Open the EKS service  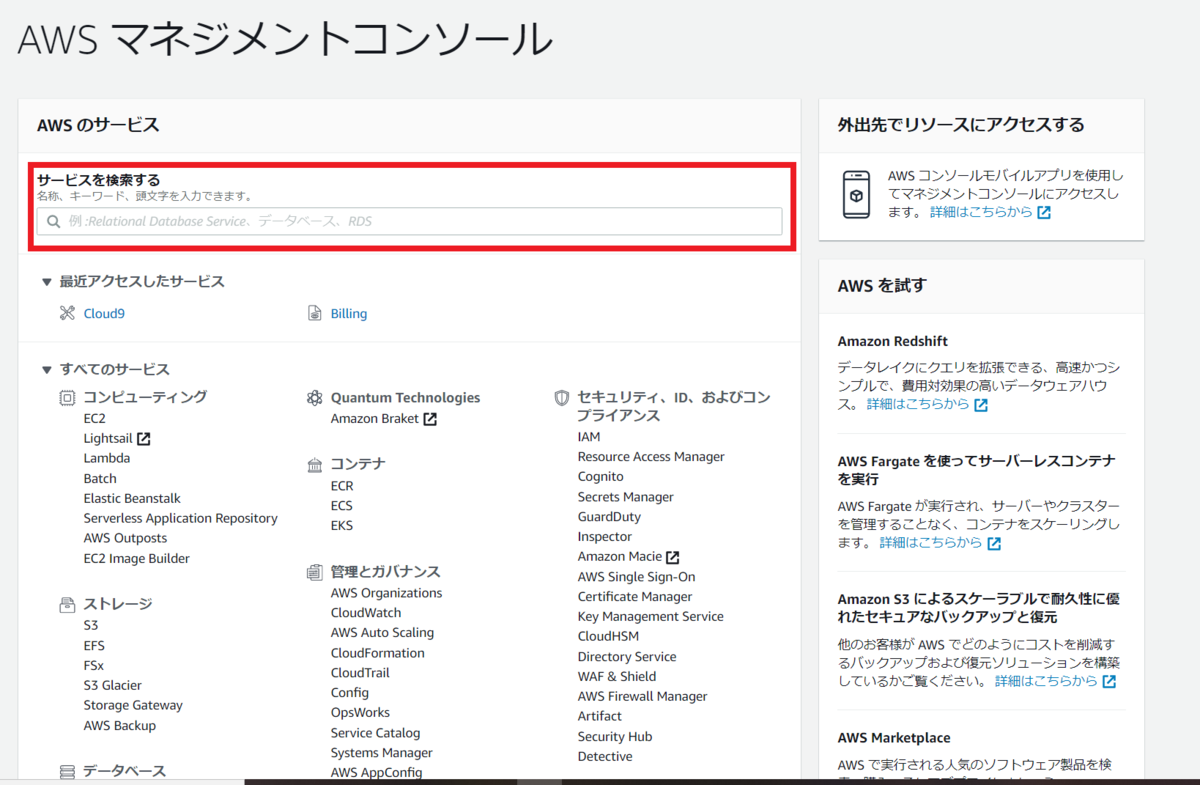click(342, 525)
